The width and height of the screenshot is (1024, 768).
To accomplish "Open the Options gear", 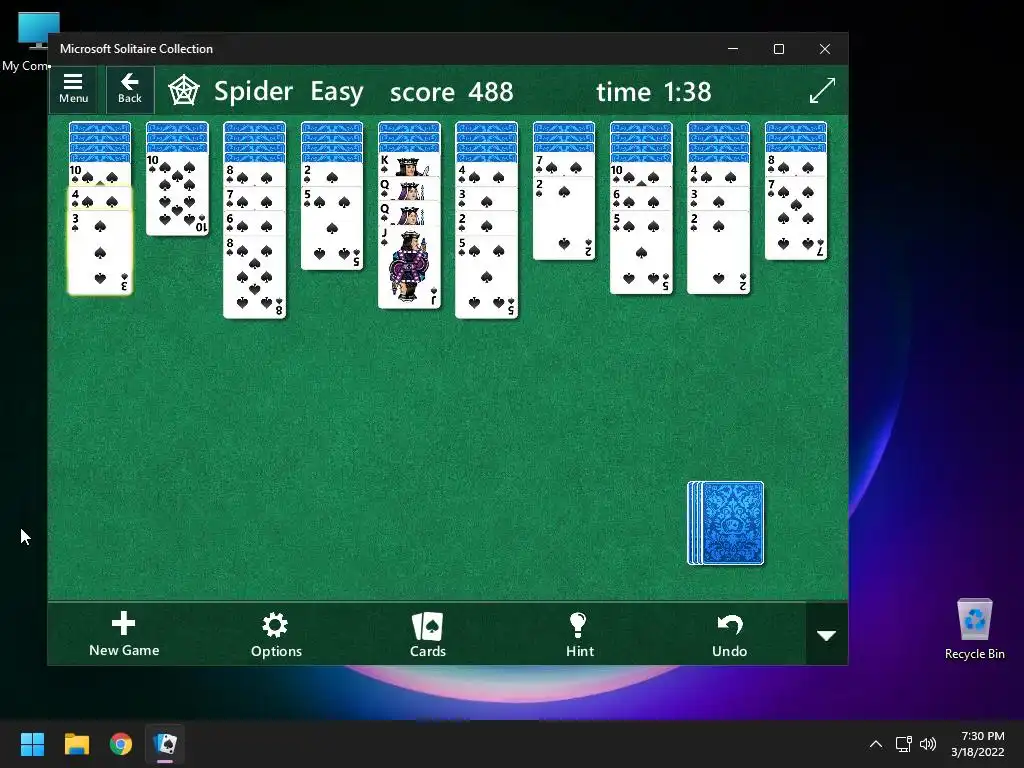I will [x=276, y=634].
